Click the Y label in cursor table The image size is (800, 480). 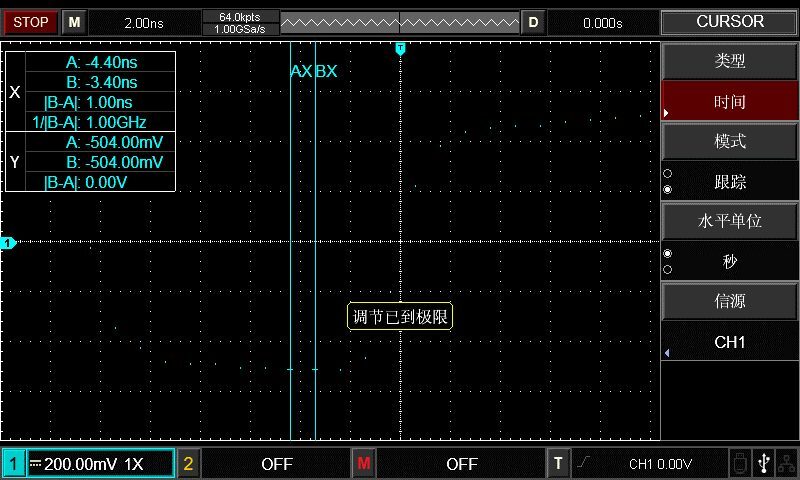click(15, 162)
